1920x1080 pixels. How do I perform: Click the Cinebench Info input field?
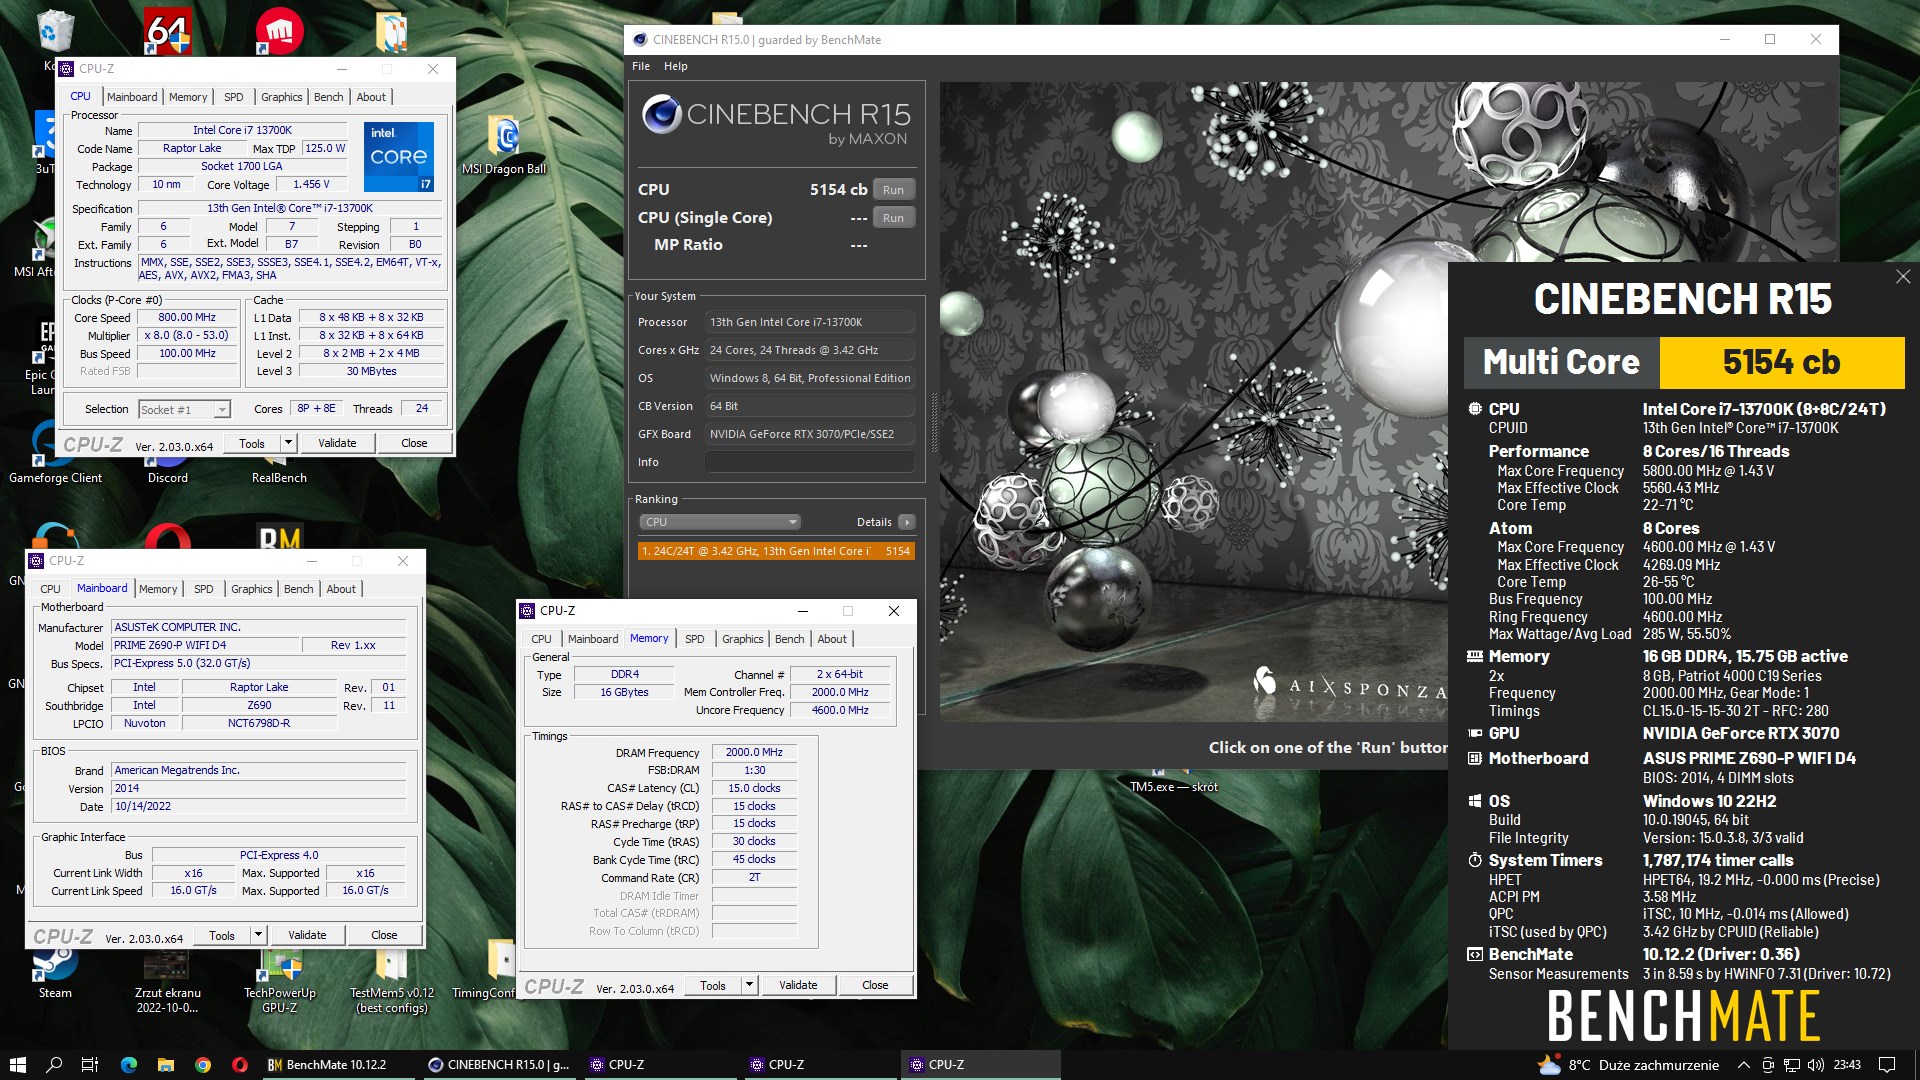point(810,462)
